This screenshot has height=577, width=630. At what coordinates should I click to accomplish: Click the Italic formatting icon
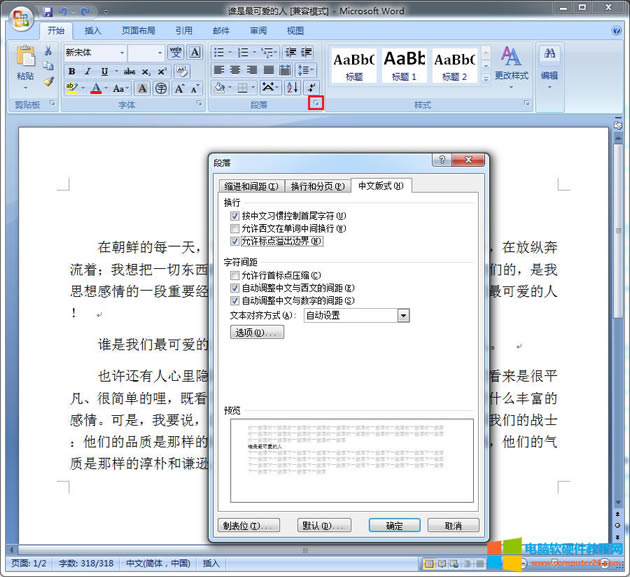point(88,71)
